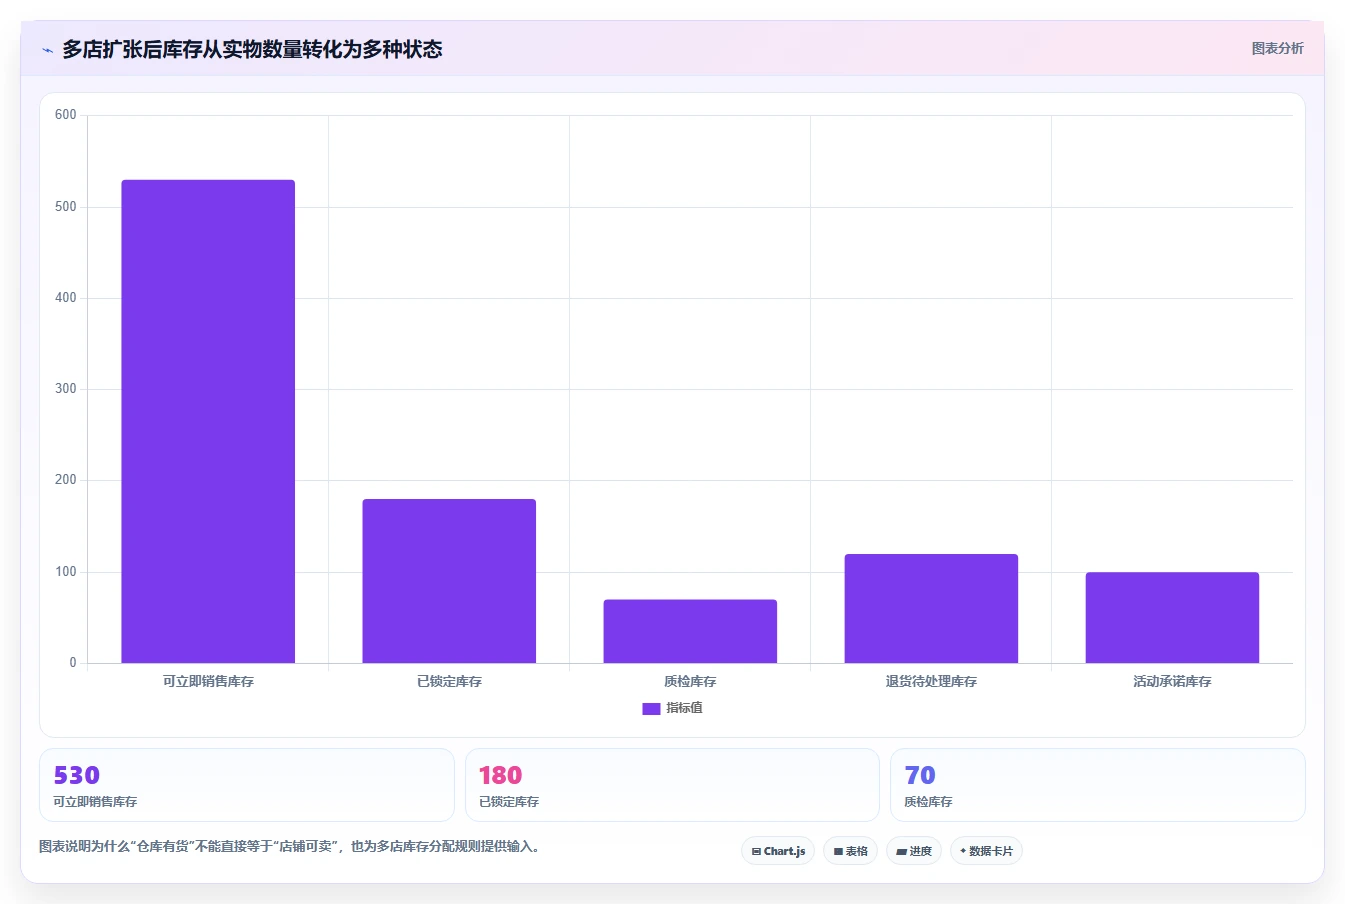
Task: Click the 可立即销售库存 bar in the chart
Action: click(x=208, y=421)
